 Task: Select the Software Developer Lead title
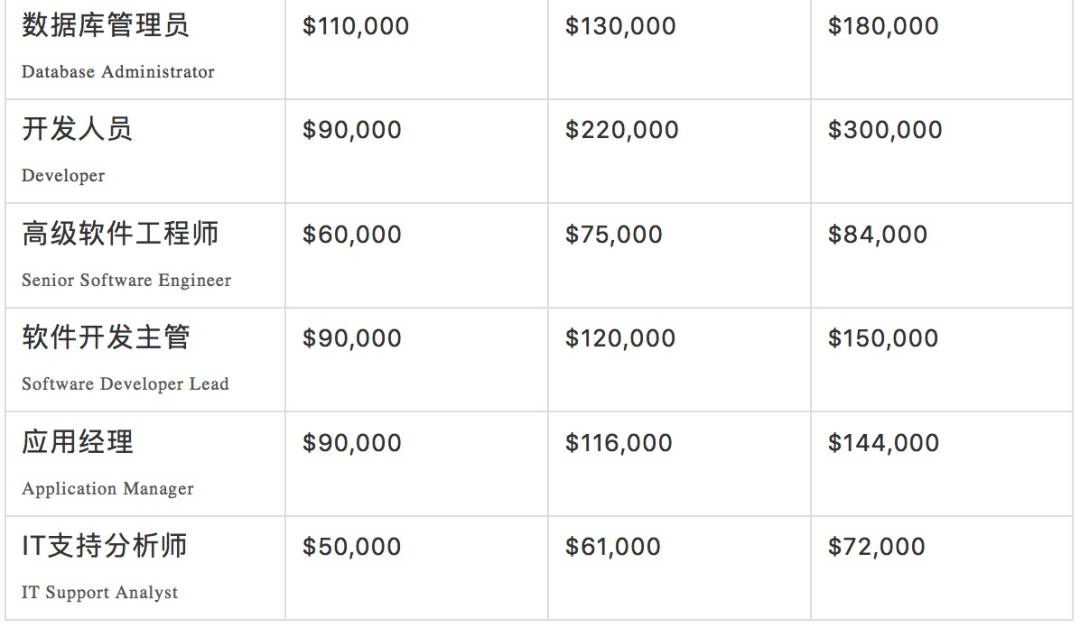[x=125, y=384]
